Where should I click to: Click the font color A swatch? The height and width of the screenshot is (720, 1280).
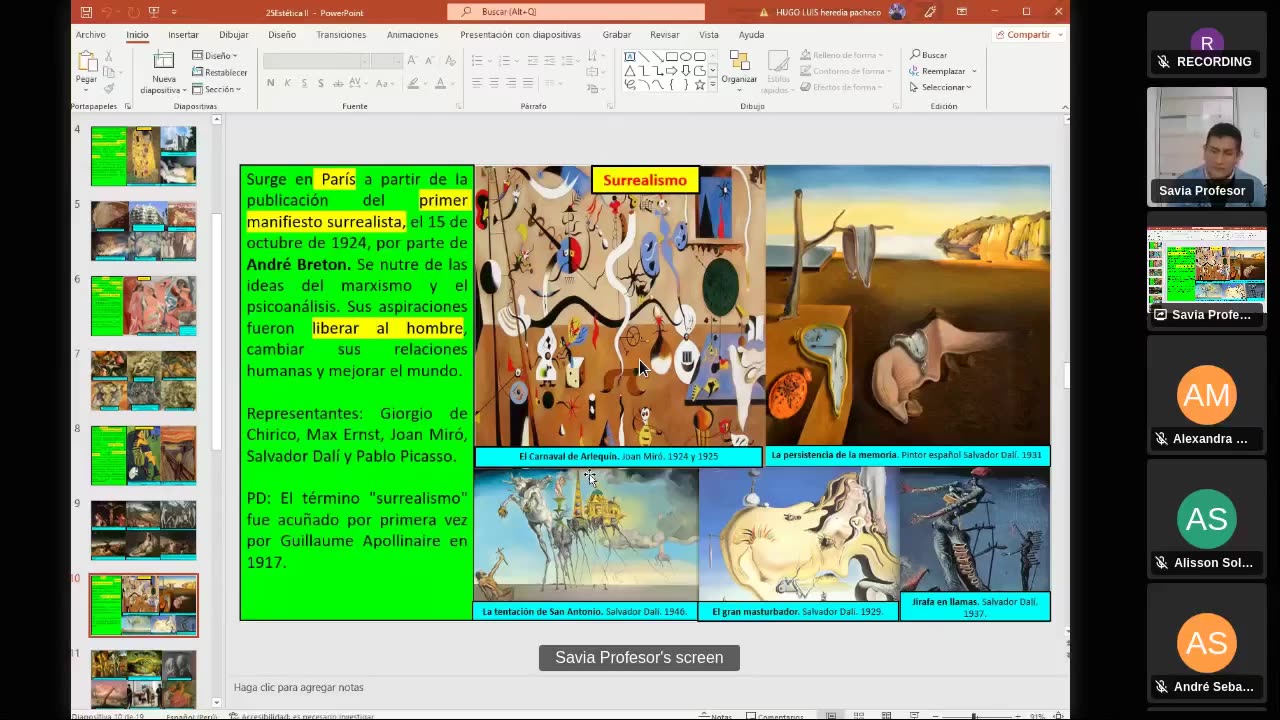point(440,83)
